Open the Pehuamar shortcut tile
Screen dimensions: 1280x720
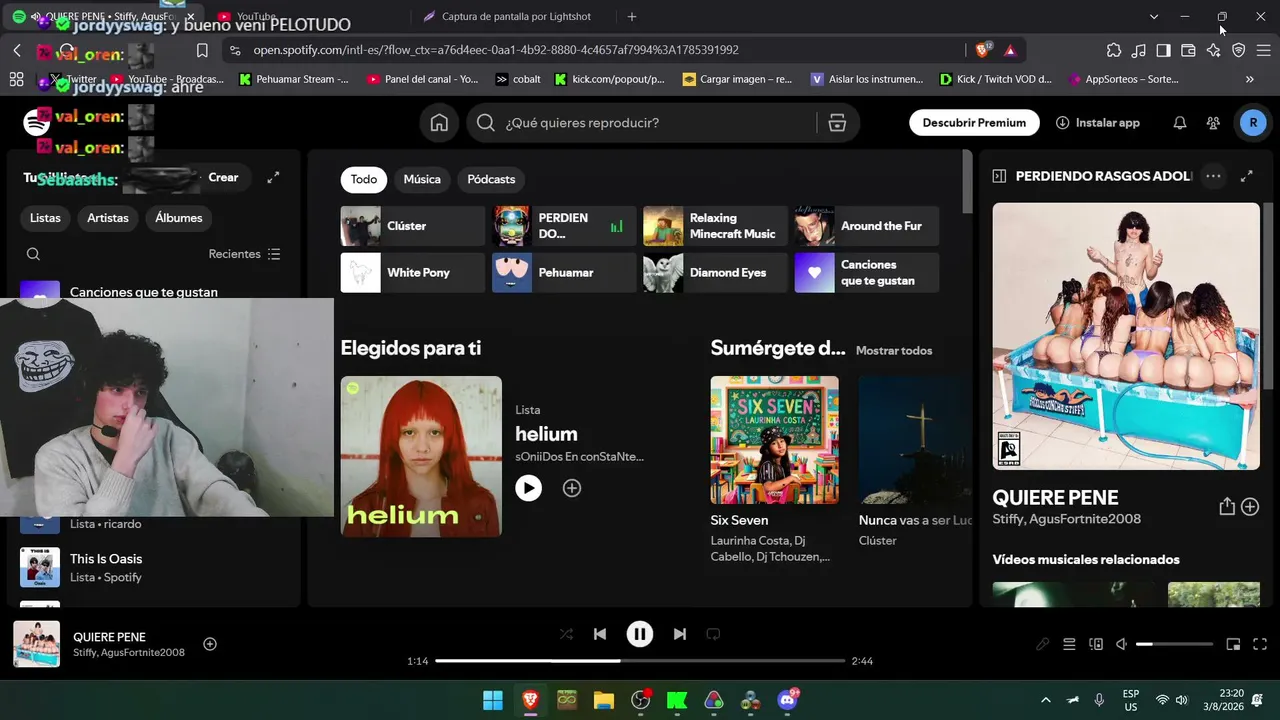pos(564,273)
